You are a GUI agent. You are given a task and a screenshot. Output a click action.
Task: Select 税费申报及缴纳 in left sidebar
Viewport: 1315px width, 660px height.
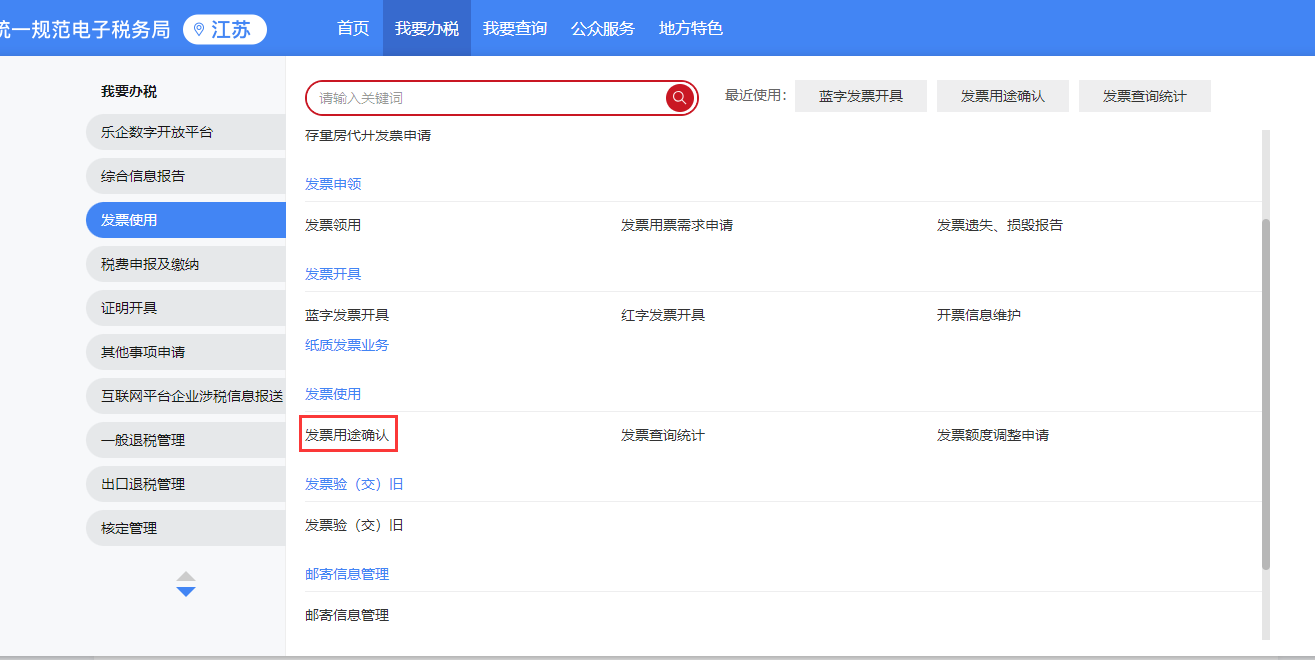pos(150,264)
